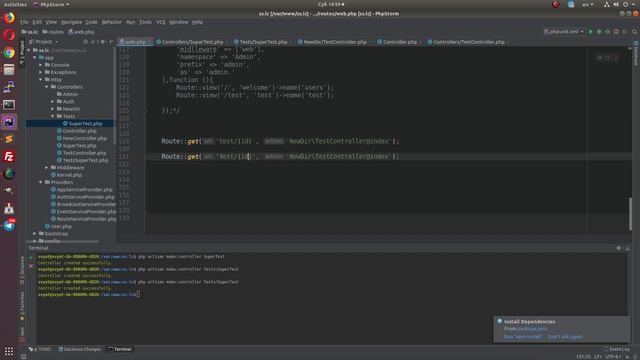
Task: Collapse the Providers folder
Action: [40, 182]
